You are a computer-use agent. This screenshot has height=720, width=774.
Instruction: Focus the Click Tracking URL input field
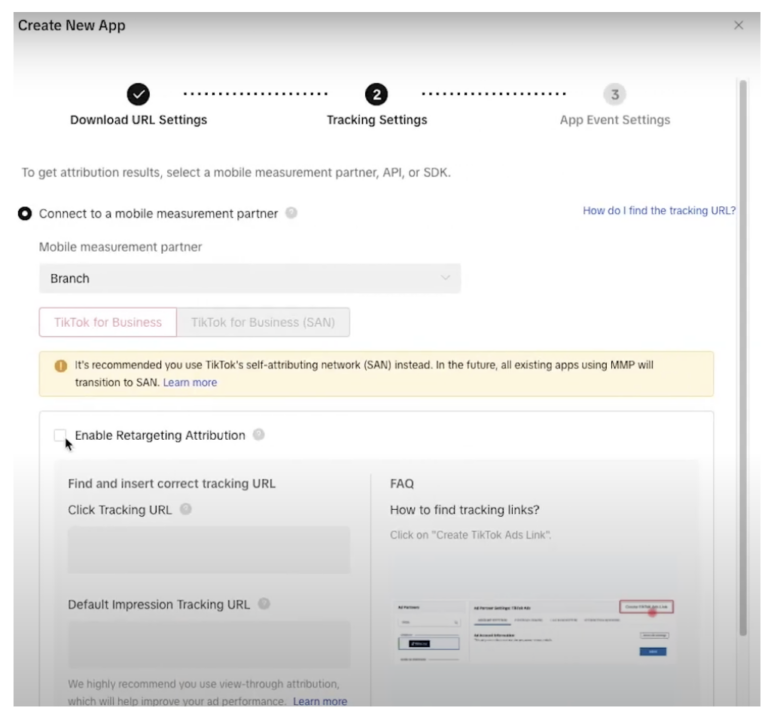click(x=209, y=550)
